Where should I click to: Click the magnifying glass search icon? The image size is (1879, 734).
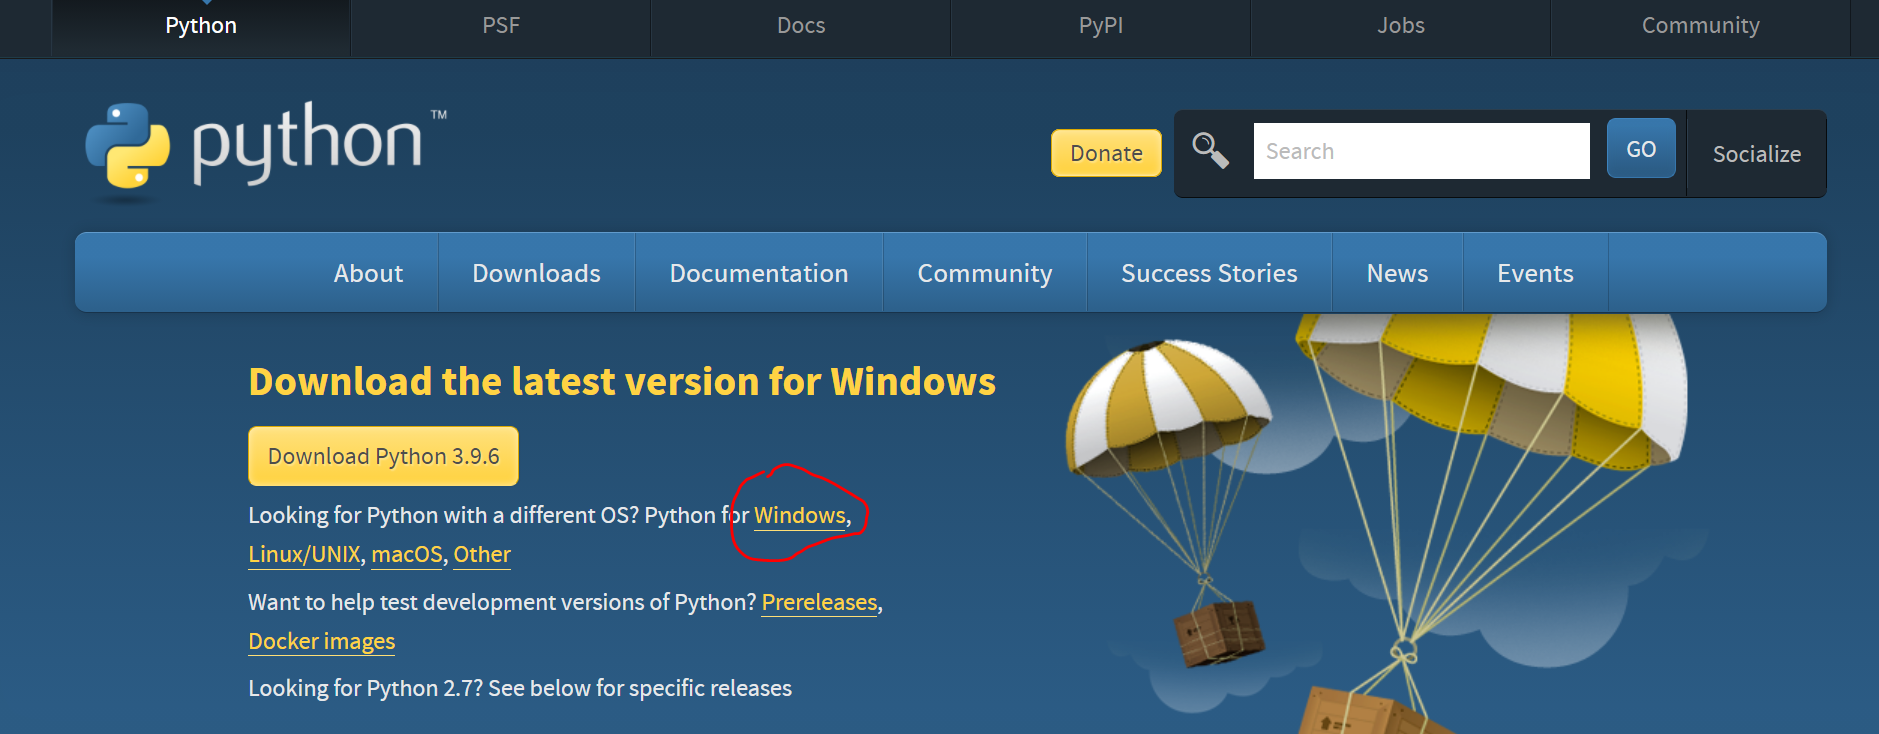point(1210,151)
